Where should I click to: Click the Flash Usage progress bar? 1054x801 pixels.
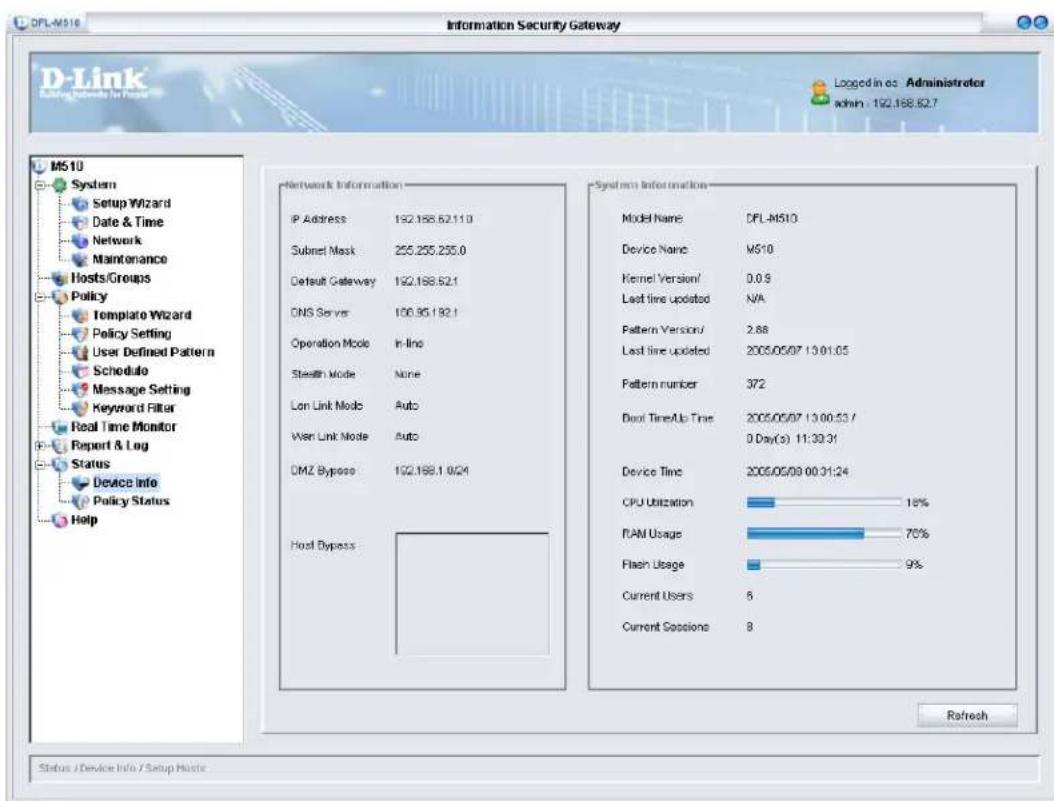click(x=823, y=564)
